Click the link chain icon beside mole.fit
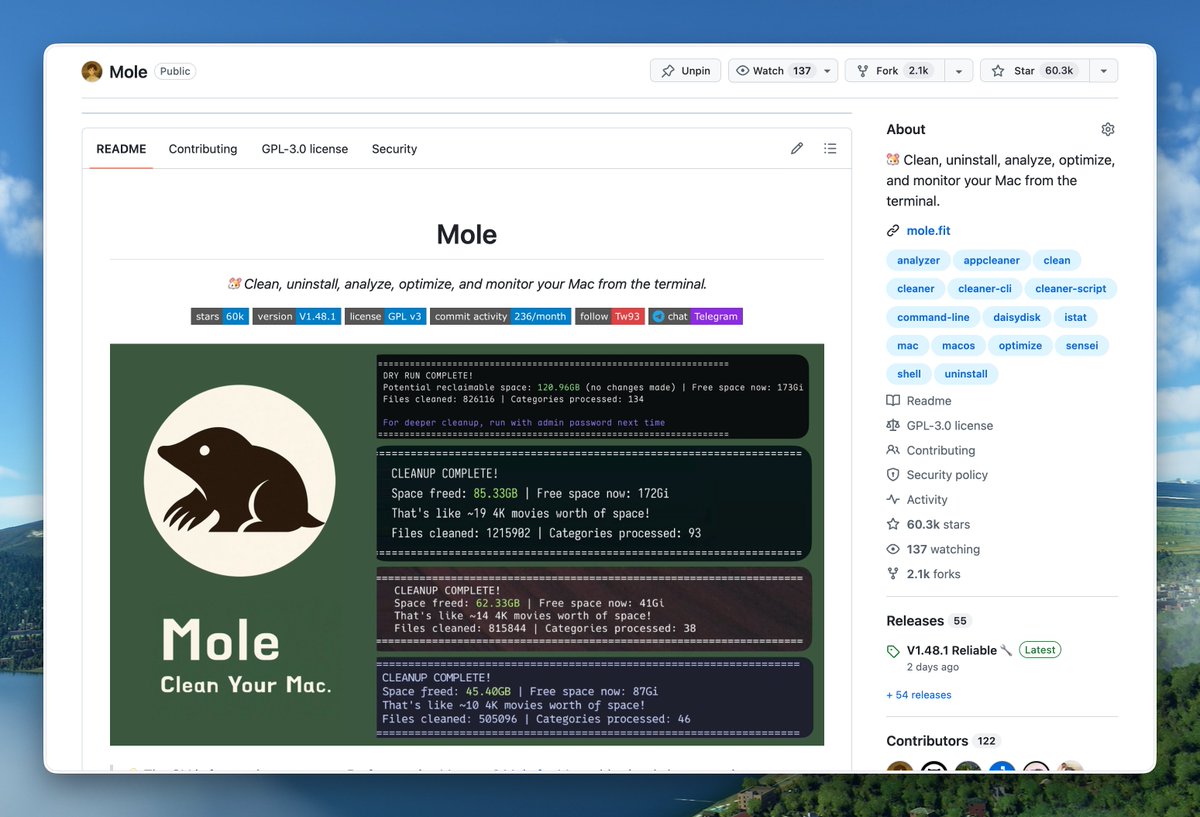 coord(893,231)
